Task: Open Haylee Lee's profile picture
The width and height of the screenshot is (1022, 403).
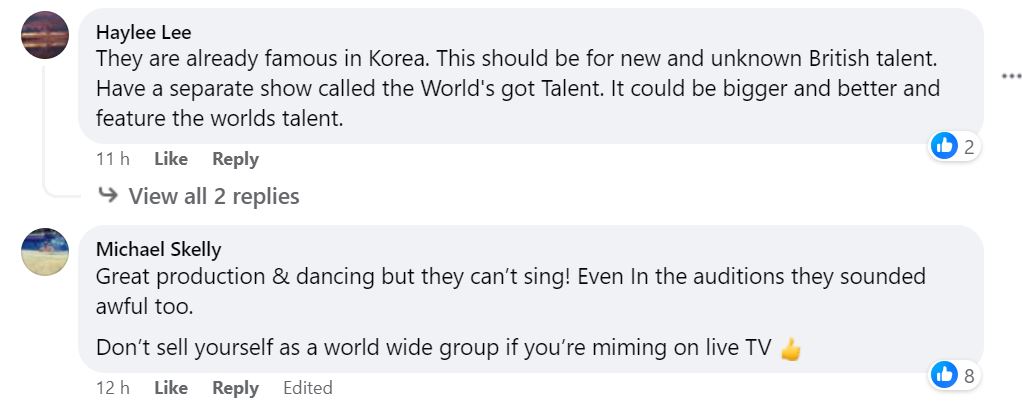Action: [45, 34]
